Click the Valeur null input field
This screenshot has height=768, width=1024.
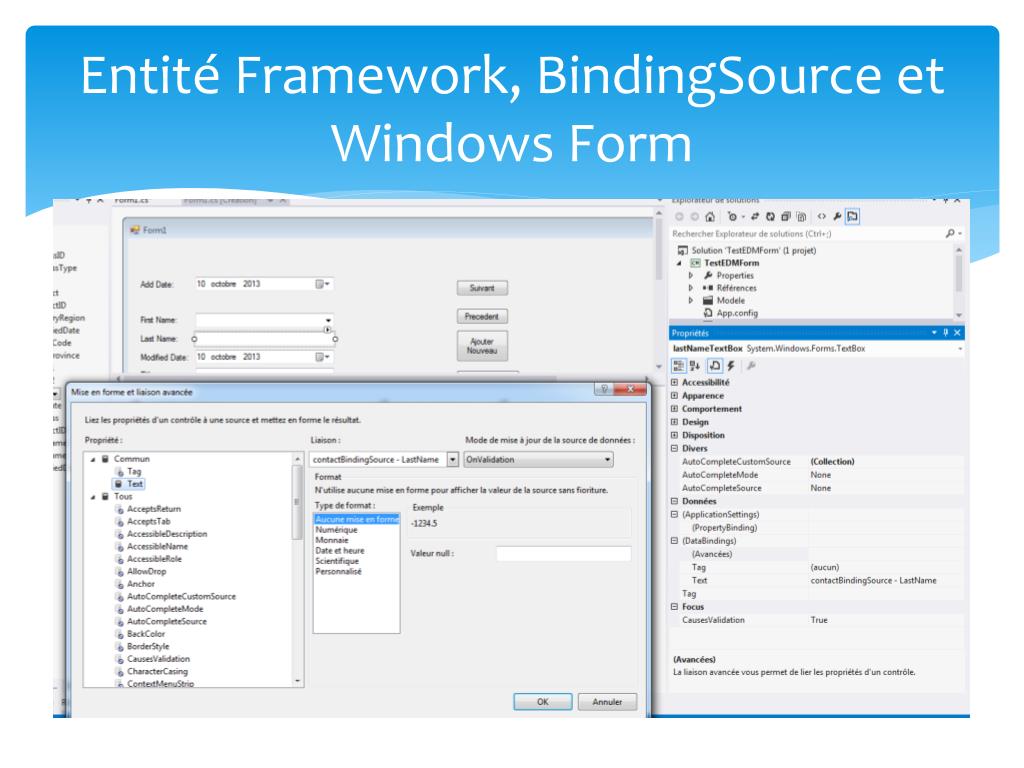coord(564,554)
